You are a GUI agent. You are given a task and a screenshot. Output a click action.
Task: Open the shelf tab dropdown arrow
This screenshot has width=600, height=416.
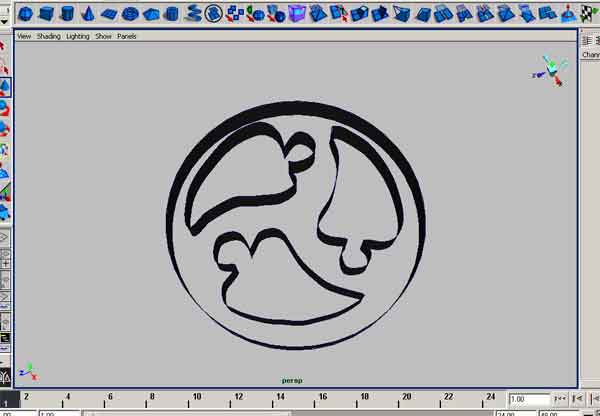pyautogui.click(x=4, y=22)
